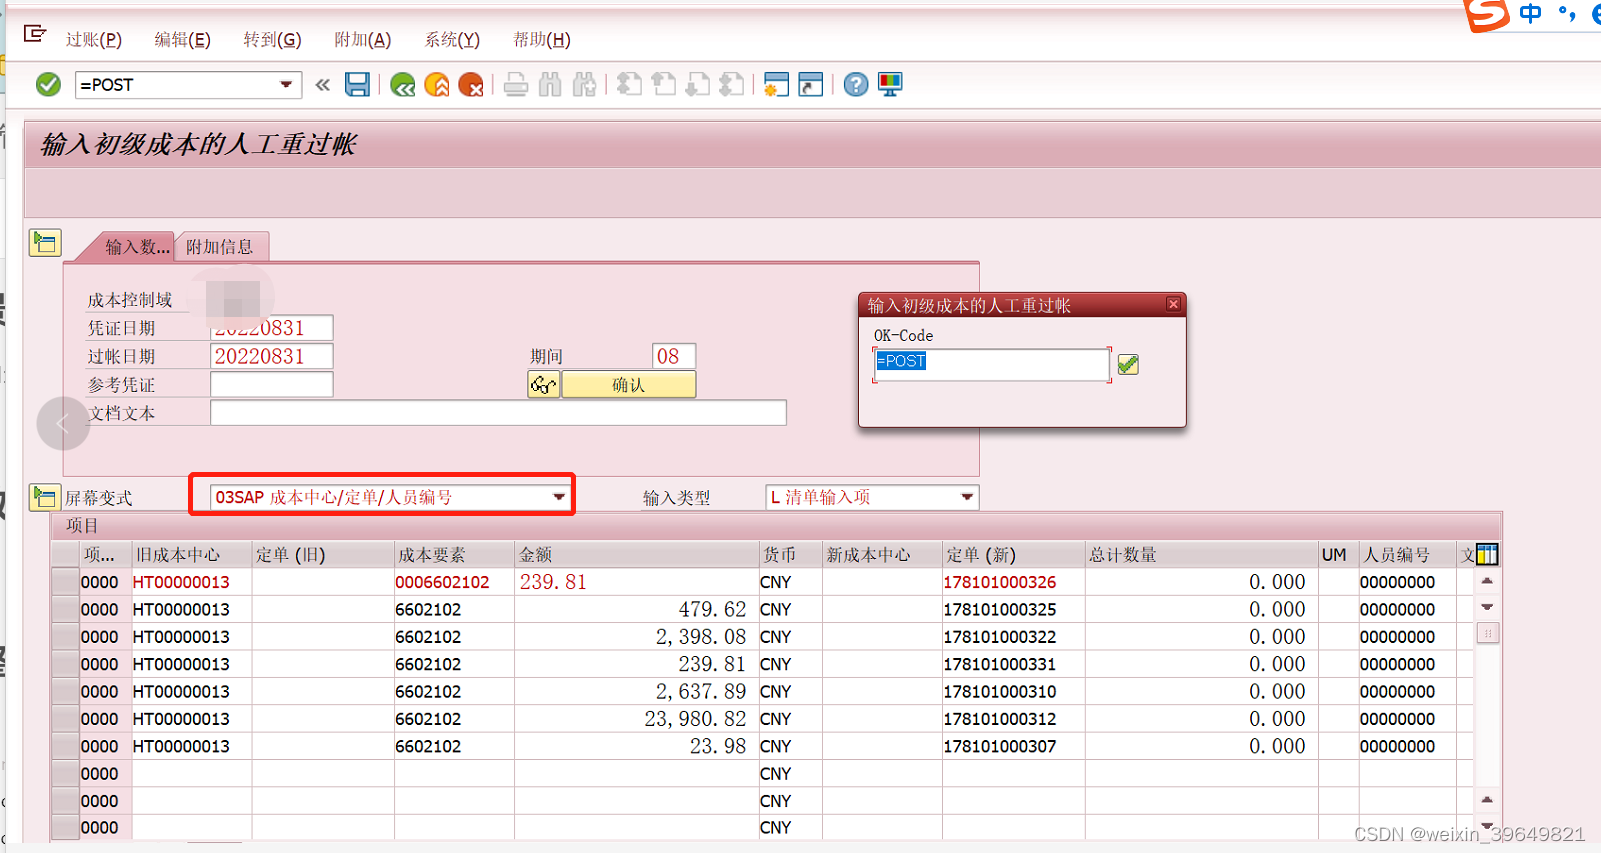The height and width of the screenshot is (853, 1601).
Task: Click the 成本要素 column header
Action: pyautogui.click(x=454, y=555)
